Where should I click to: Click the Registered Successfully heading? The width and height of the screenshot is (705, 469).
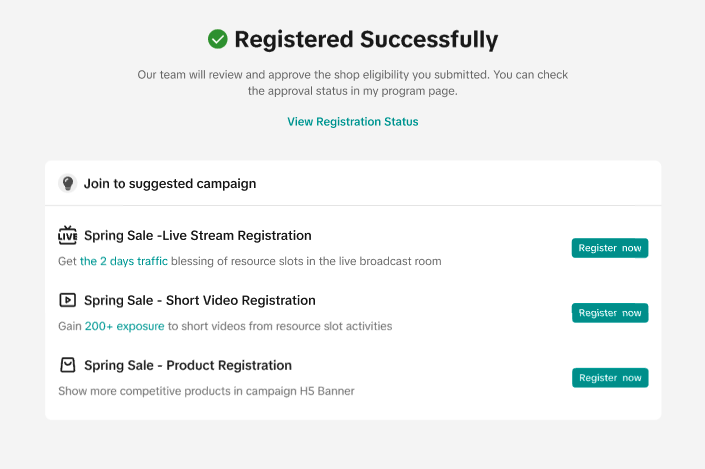point(365,40)
